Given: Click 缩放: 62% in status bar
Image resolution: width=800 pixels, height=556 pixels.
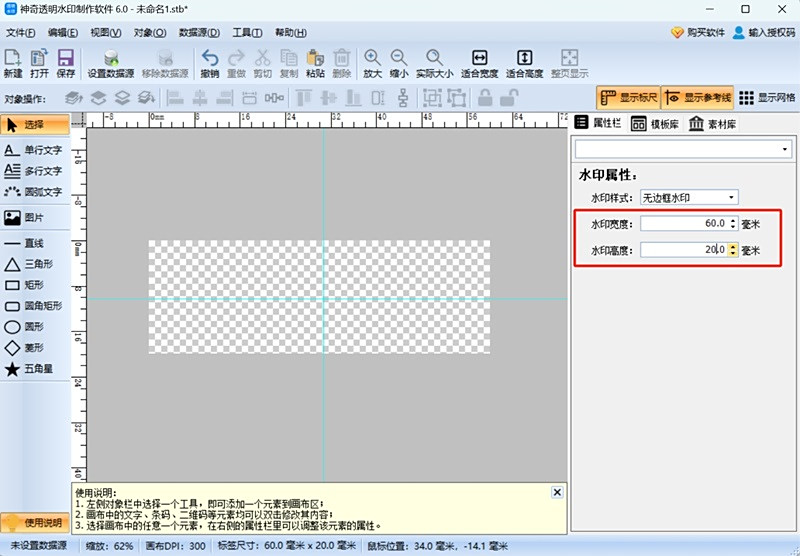Looking at the screenshot, I should click(x=110, y=546).
